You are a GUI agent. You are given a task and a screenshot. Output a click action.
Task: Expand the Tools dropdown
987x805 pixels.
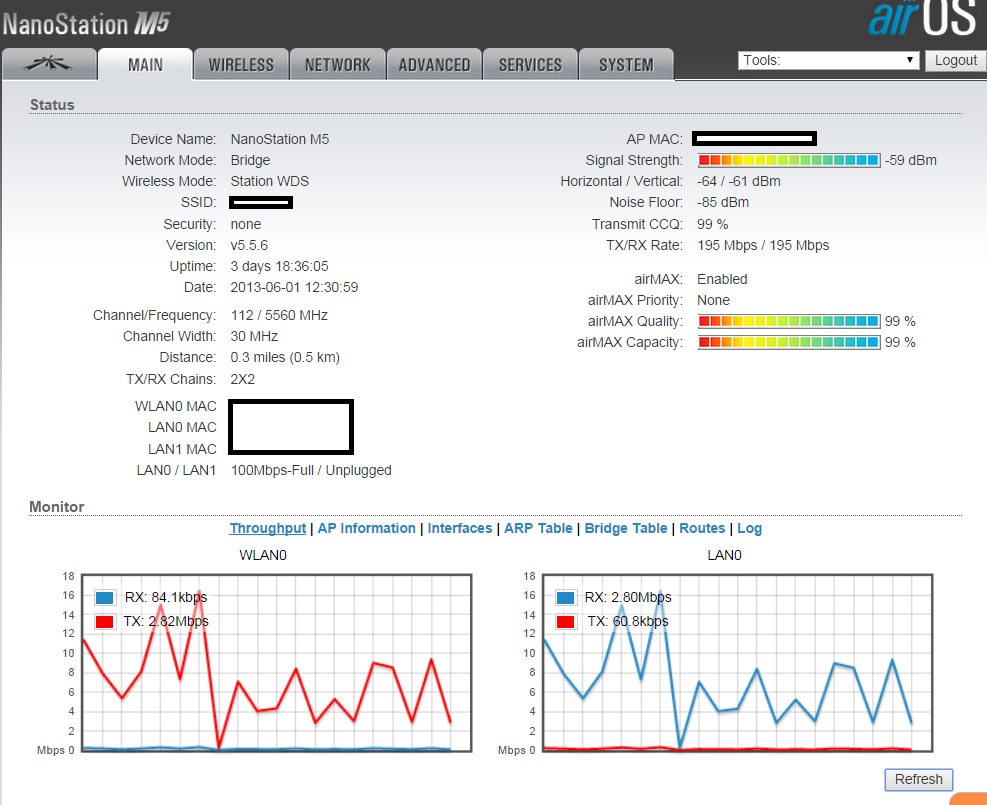pos(828,60)
